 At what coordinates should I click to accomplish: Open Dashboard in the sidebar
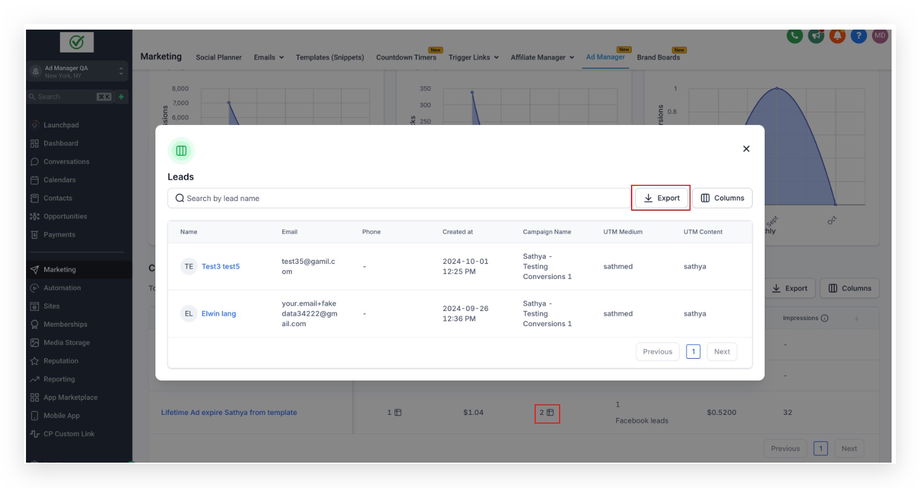pyautogui.click(x=60, y=143)
